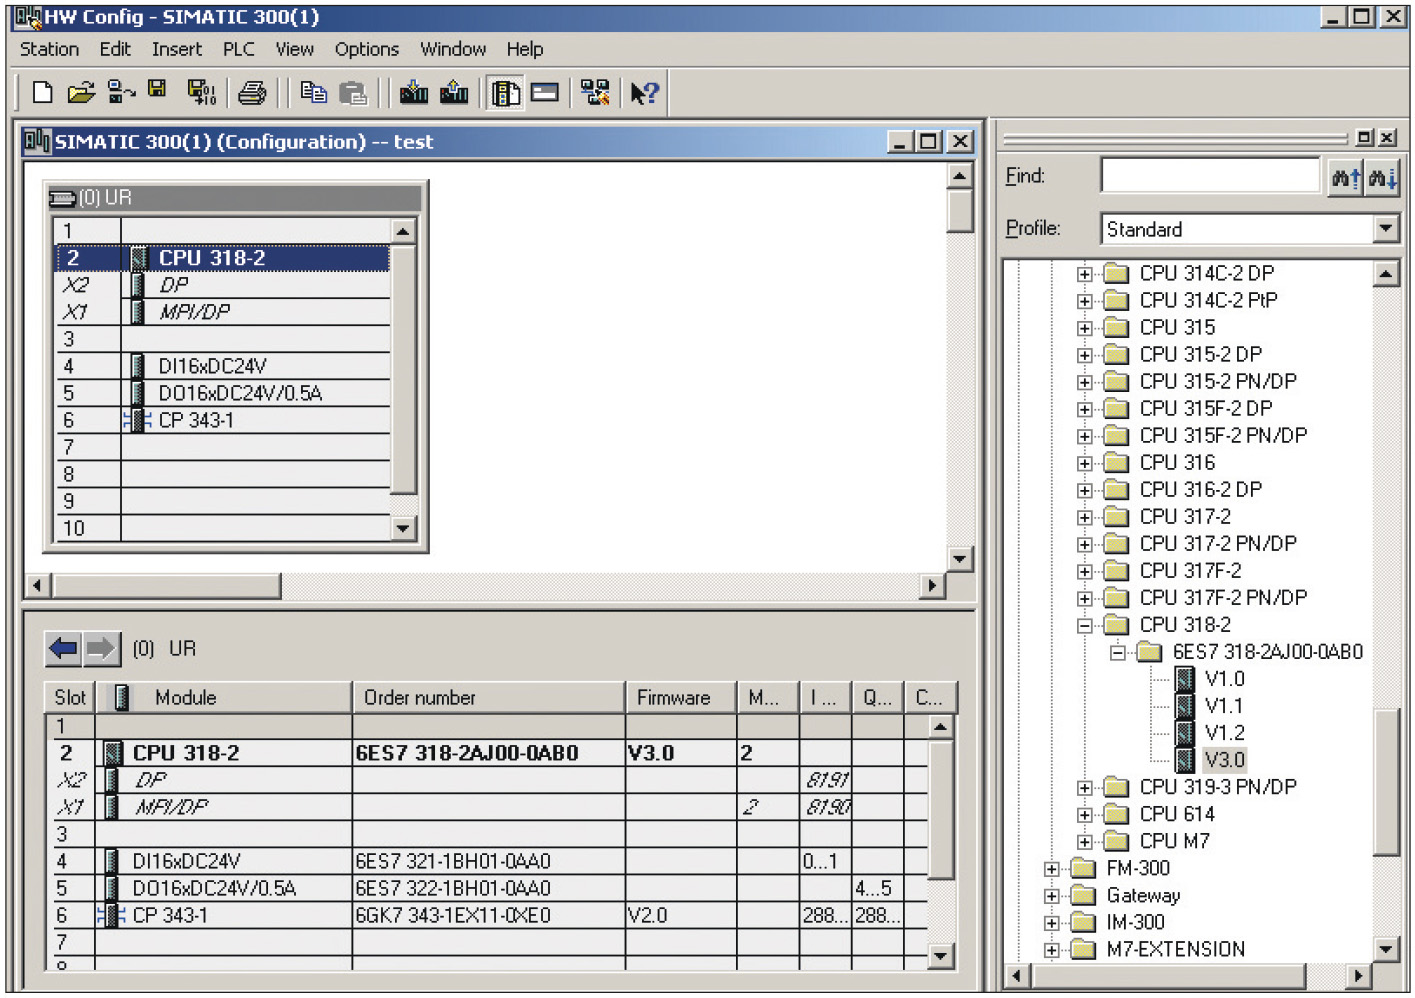1415x998 pixels.
Task: Click rack scroll down arrow
Action: 403,528
